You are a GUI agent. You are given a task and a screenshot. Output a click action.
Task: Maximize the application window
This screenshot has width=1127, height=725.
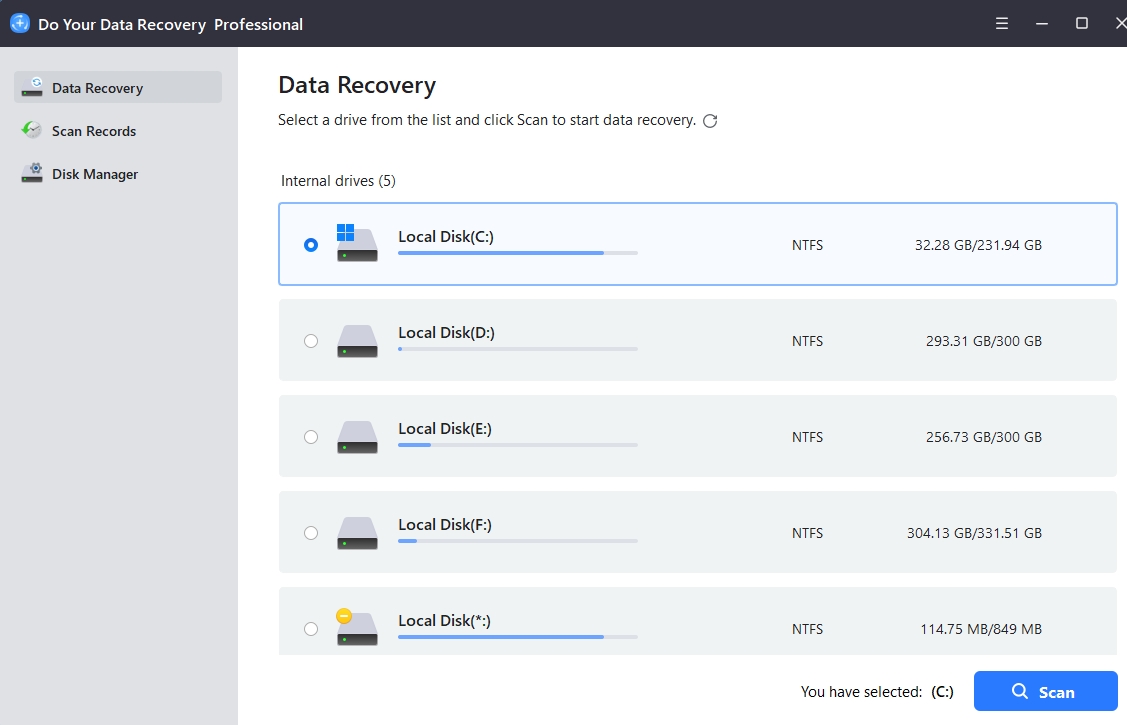pos(1081,23)
